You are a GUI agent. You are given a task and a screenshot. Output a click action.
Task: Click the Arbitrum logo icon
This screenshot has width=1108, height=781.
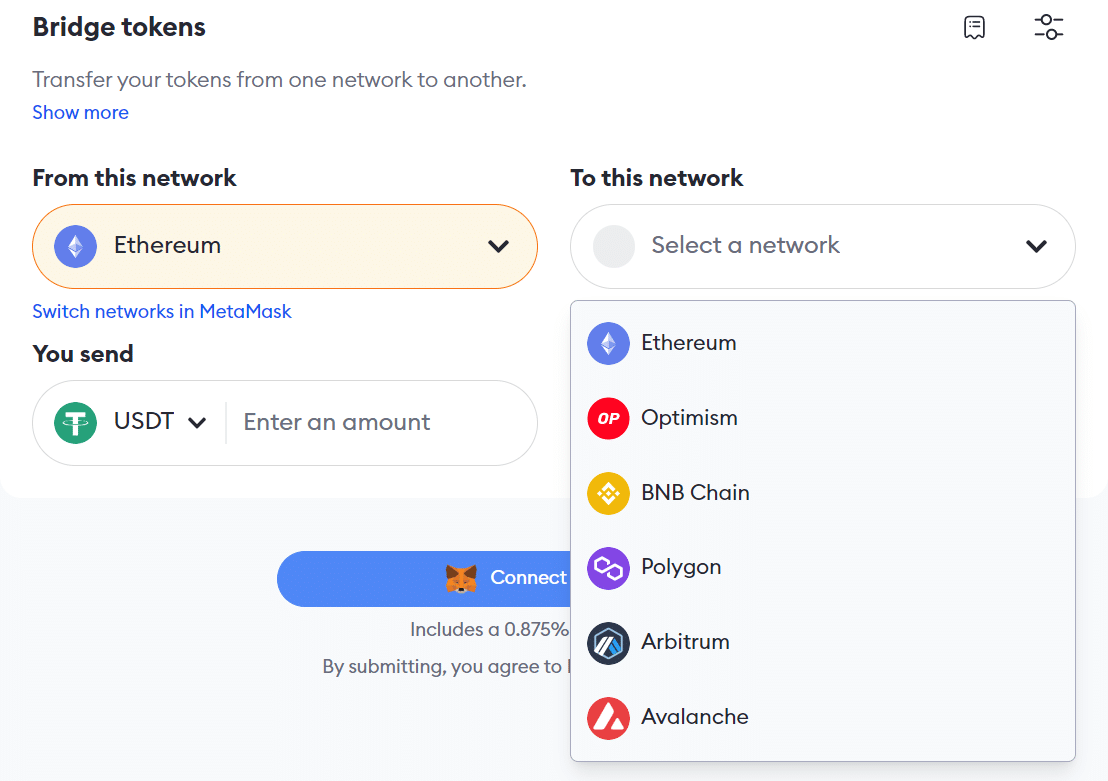pyautogui.click(x=608, y=643)
